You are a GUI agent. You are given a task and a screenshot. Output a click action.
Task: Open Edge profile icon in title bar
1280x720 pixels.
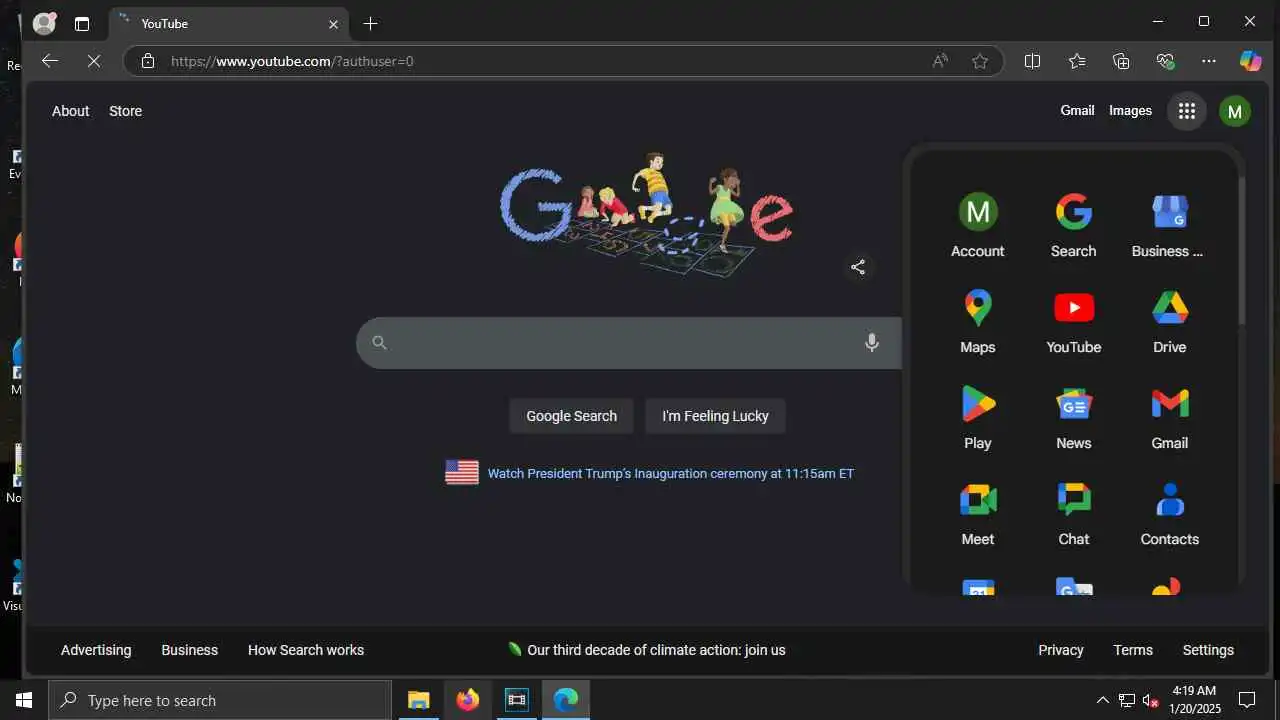[44, 23]
